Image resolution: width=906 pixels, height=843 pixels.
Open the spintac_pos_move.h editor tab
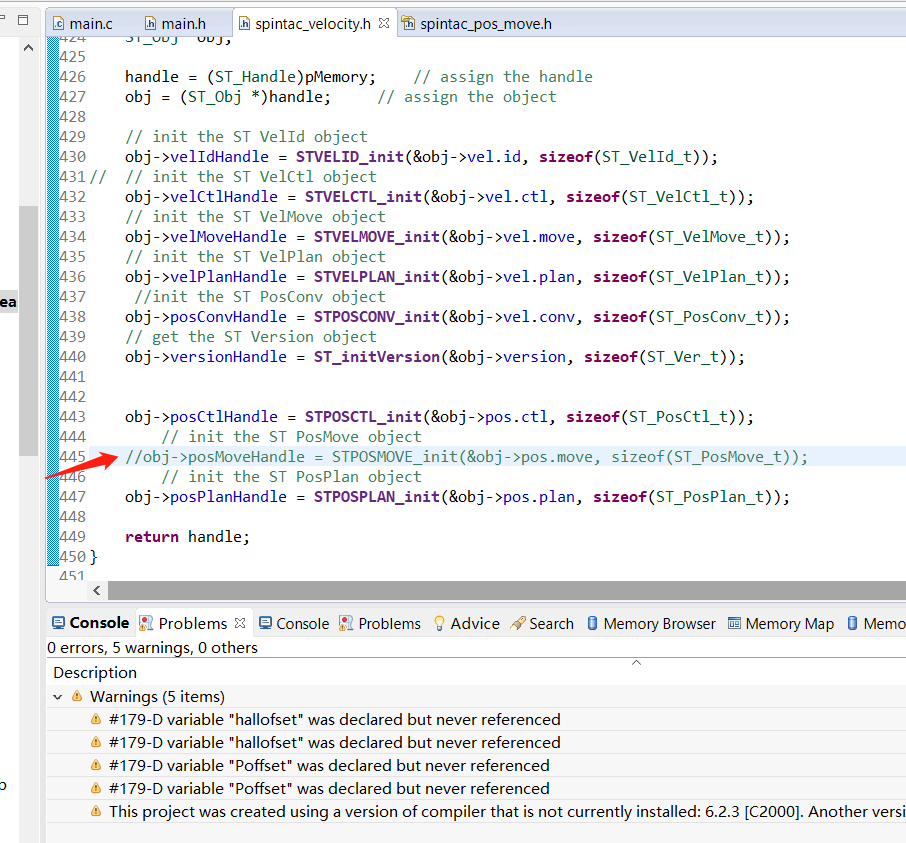tap(477, 24)
